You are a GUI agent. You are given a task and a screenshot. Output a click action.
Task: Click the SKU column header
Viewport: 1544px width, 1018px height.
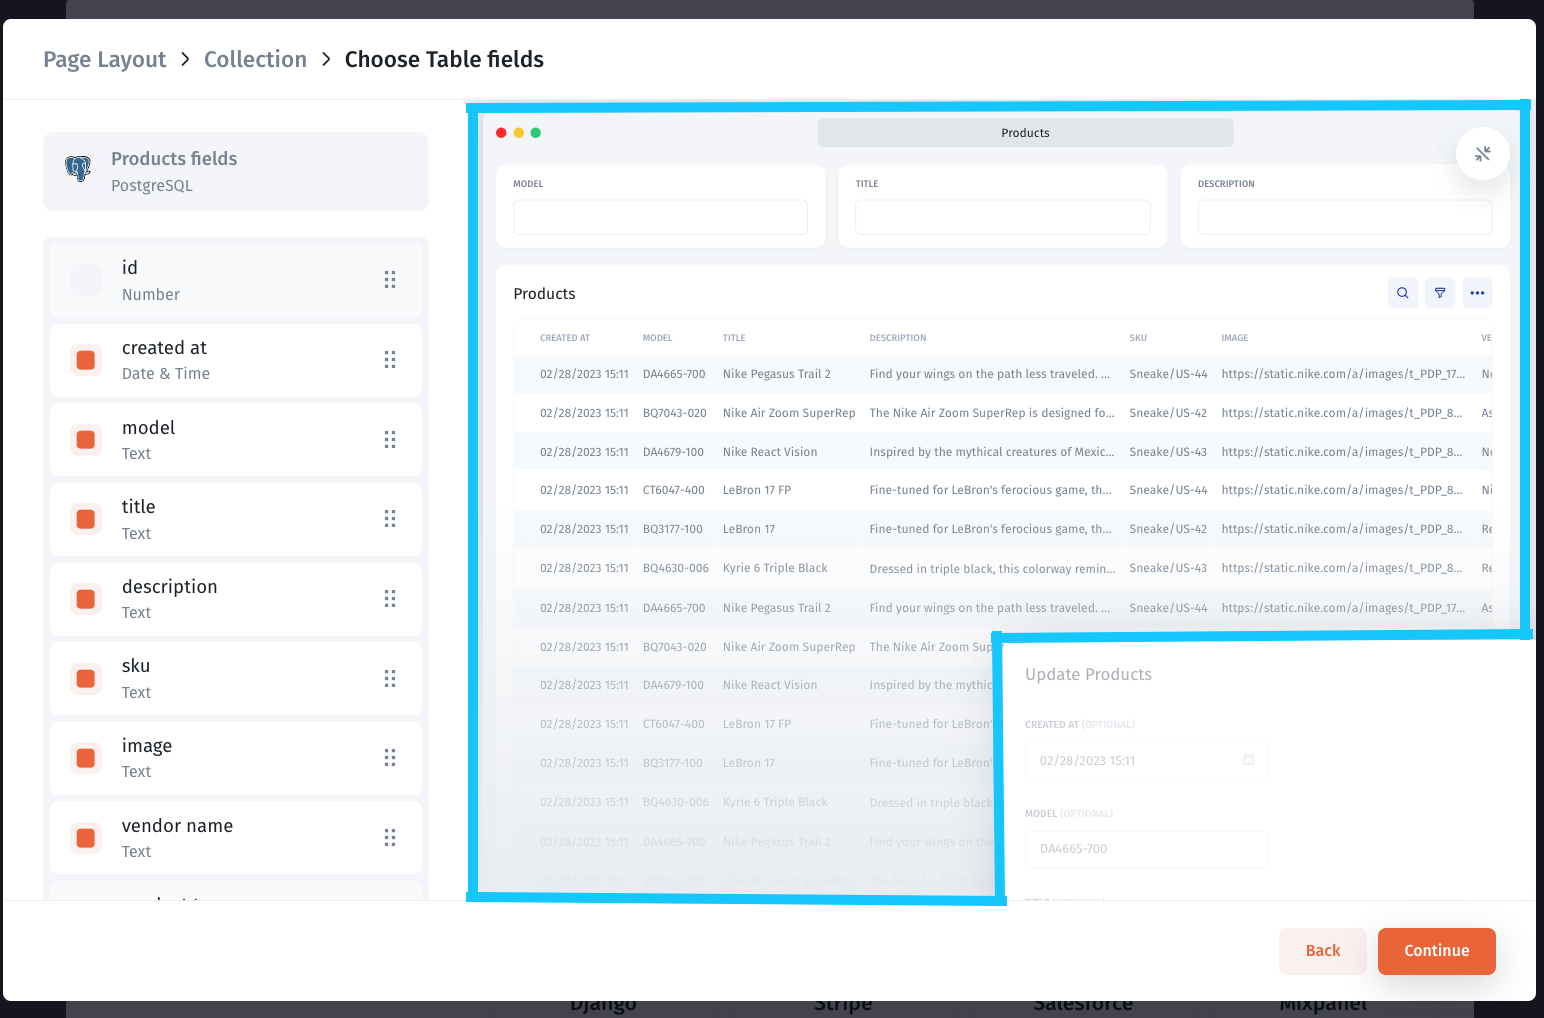(x=1138, y=338)
